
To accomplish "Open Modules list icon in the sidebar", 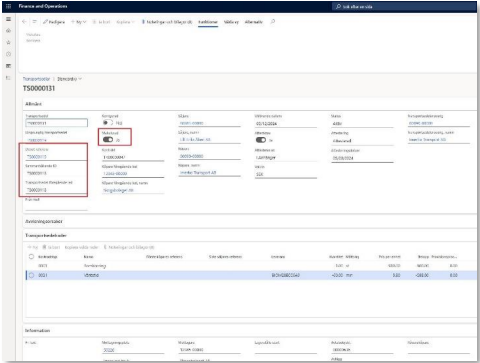I will point(8,78).
